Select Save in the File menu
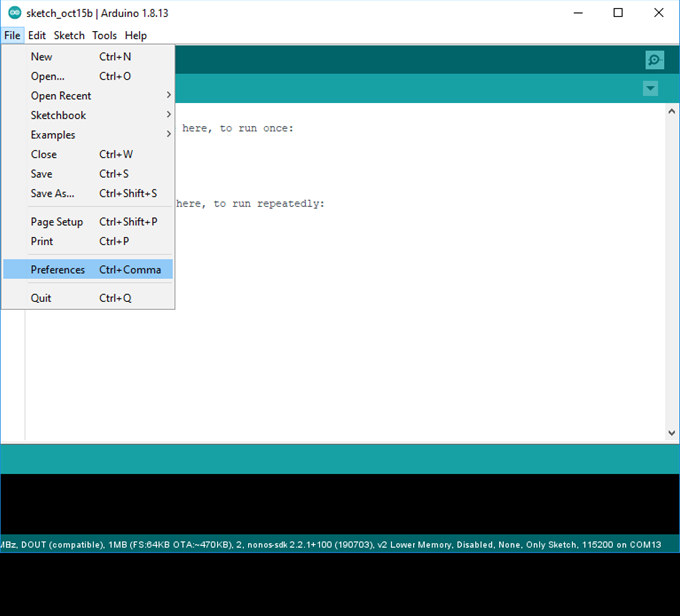Screen dimensions: 680x616 (88, 174)
